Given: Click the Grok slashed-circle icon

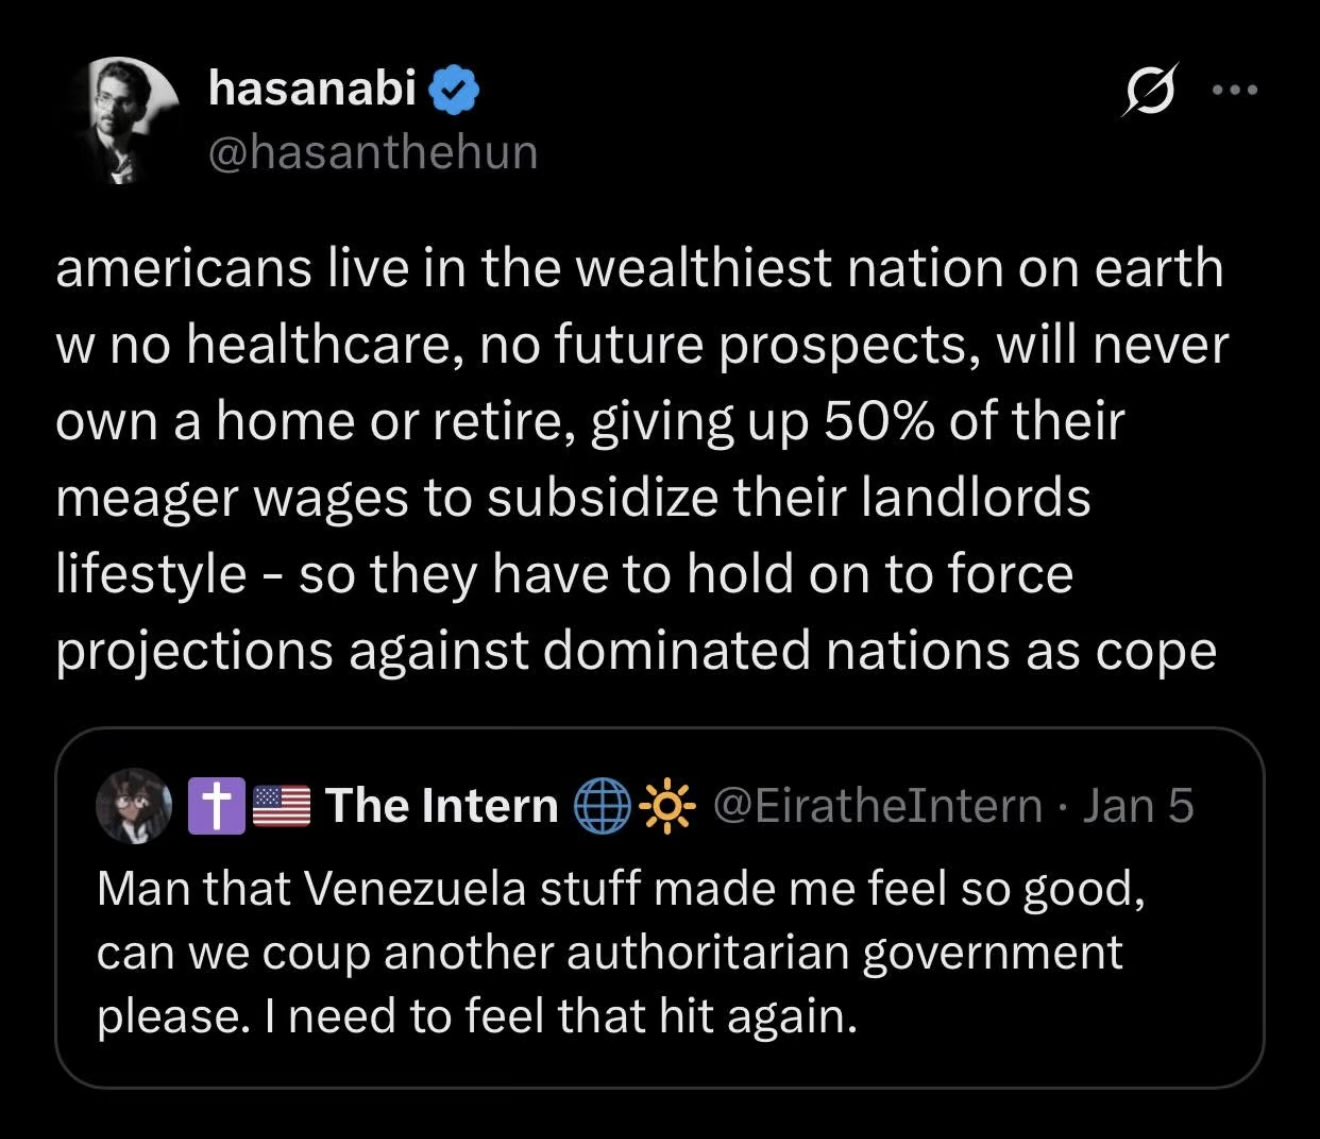Looking at the screenshot, I should (x=1150, y=91).
